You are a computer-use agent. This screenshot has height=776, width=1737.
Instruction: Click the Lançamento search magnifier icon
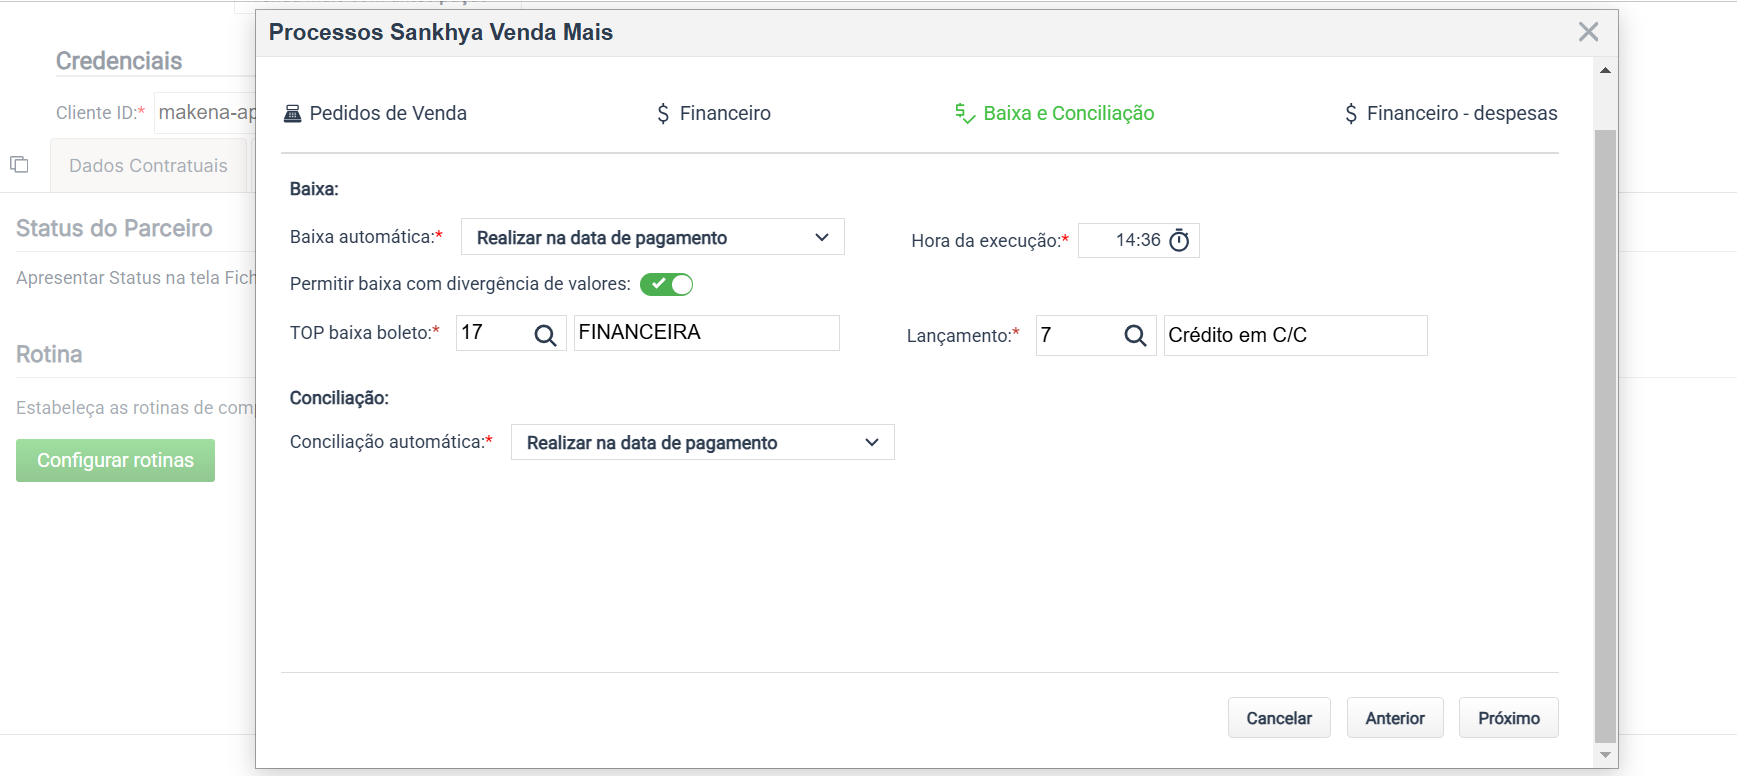tap(1135, 336)
